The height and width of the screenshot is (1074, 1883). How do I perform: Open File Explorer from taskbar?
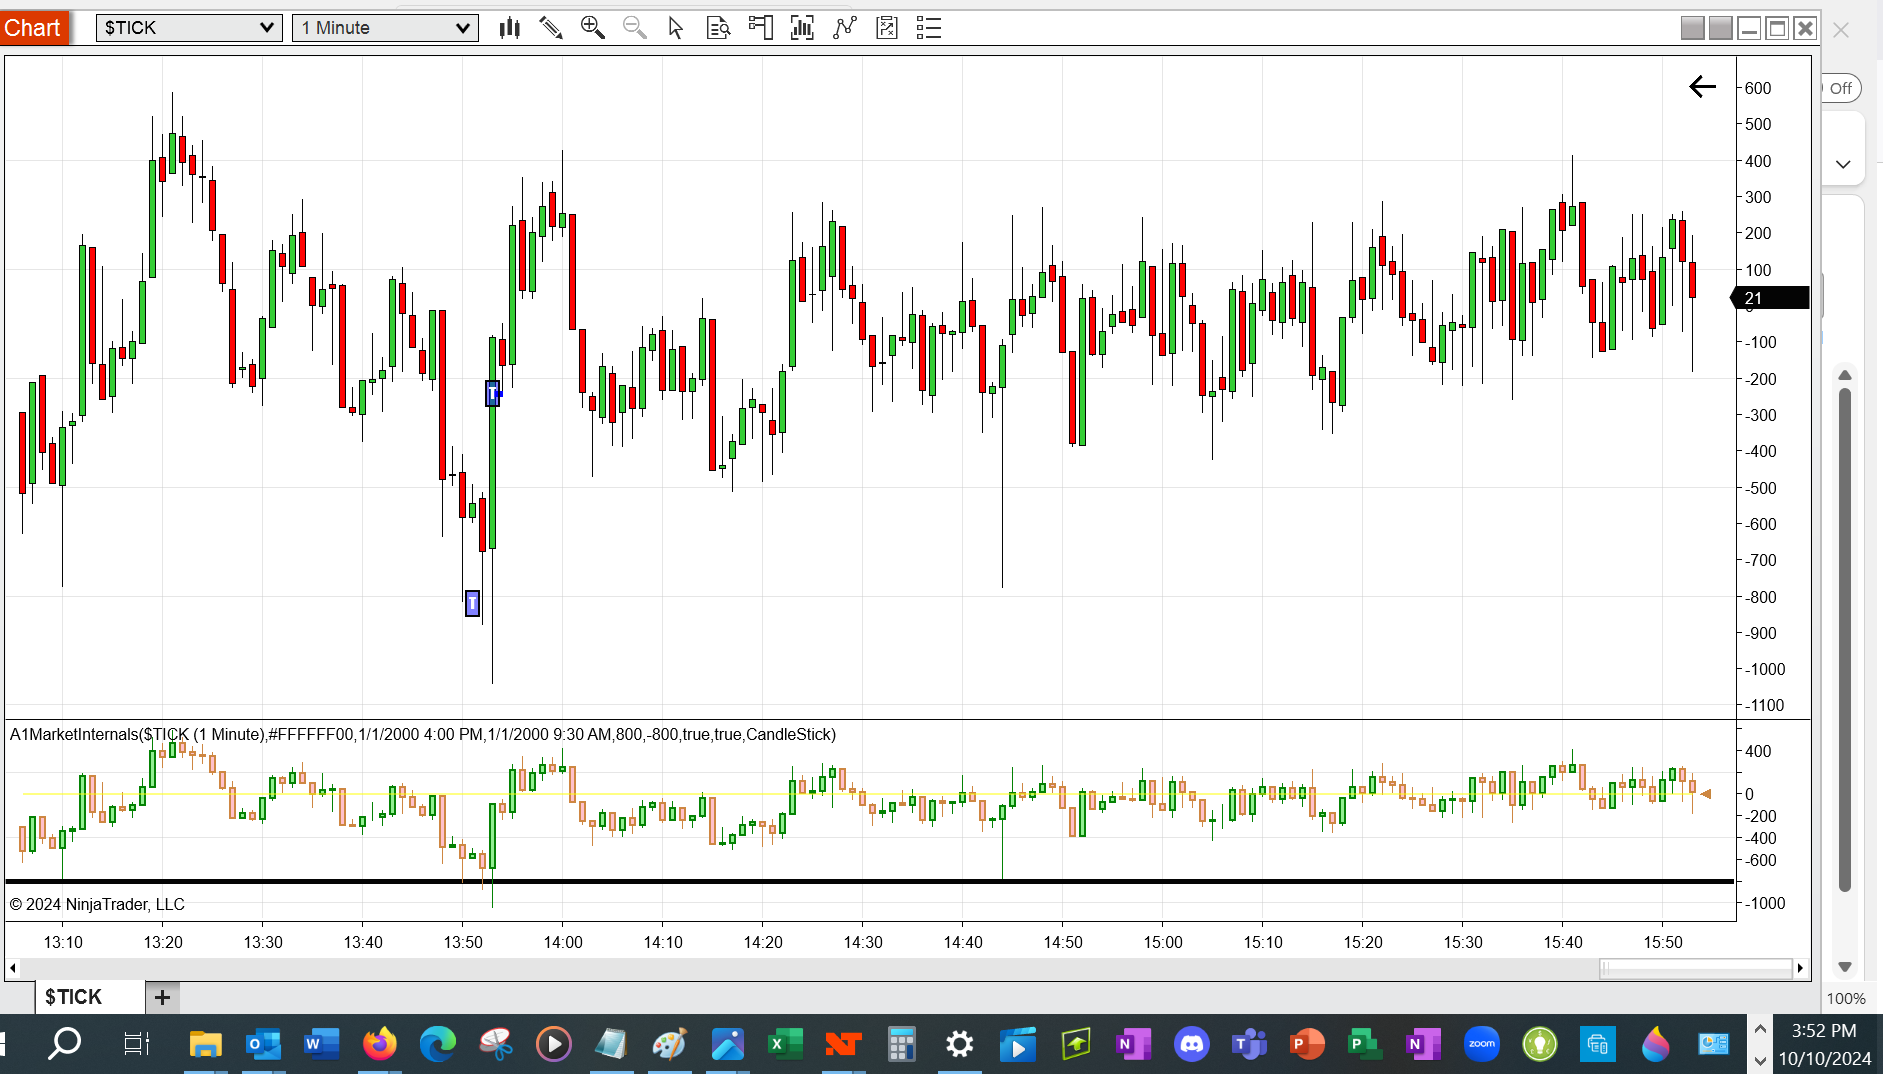[205, 1045]
